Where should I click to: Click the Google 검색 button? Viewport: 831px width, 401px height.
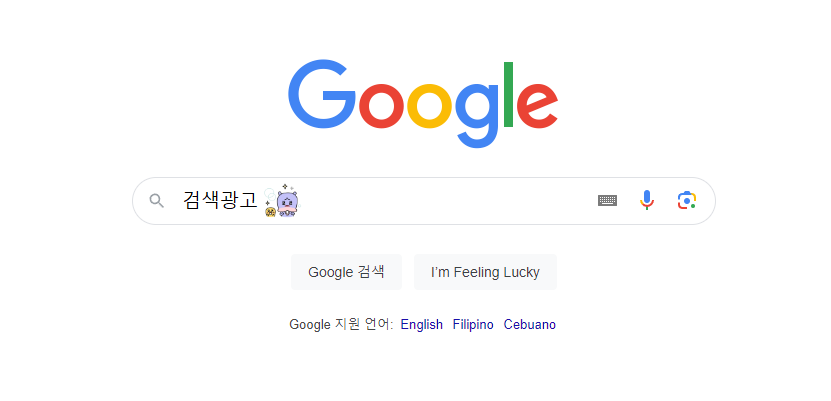[347, 272]
